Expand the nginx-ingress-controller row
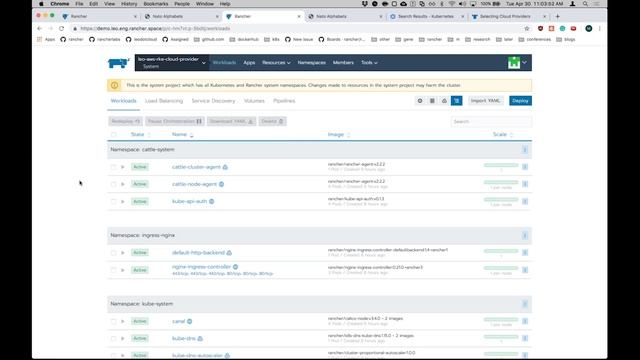The image size is (640, 360). pos(122,270)
